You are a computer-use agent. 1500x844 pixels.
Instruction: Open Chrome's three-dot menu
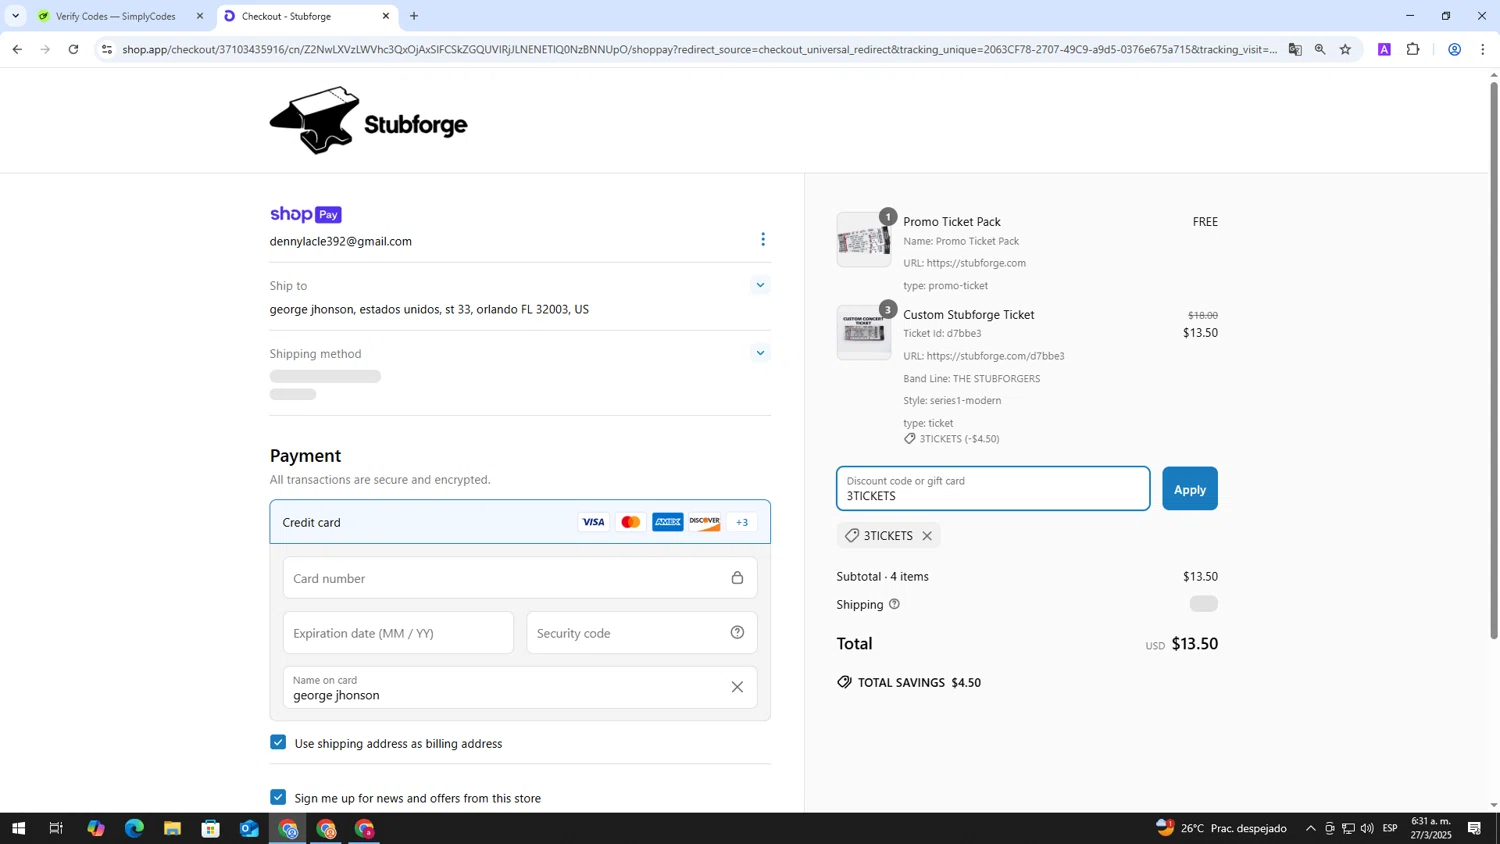point(1482,49)
